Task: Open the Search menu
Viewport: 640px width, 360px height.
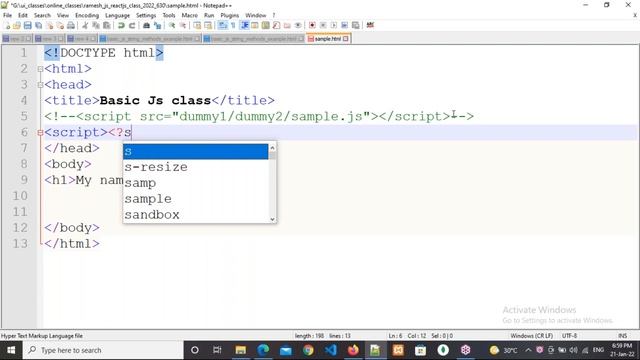Action: (x=42, y=15)
